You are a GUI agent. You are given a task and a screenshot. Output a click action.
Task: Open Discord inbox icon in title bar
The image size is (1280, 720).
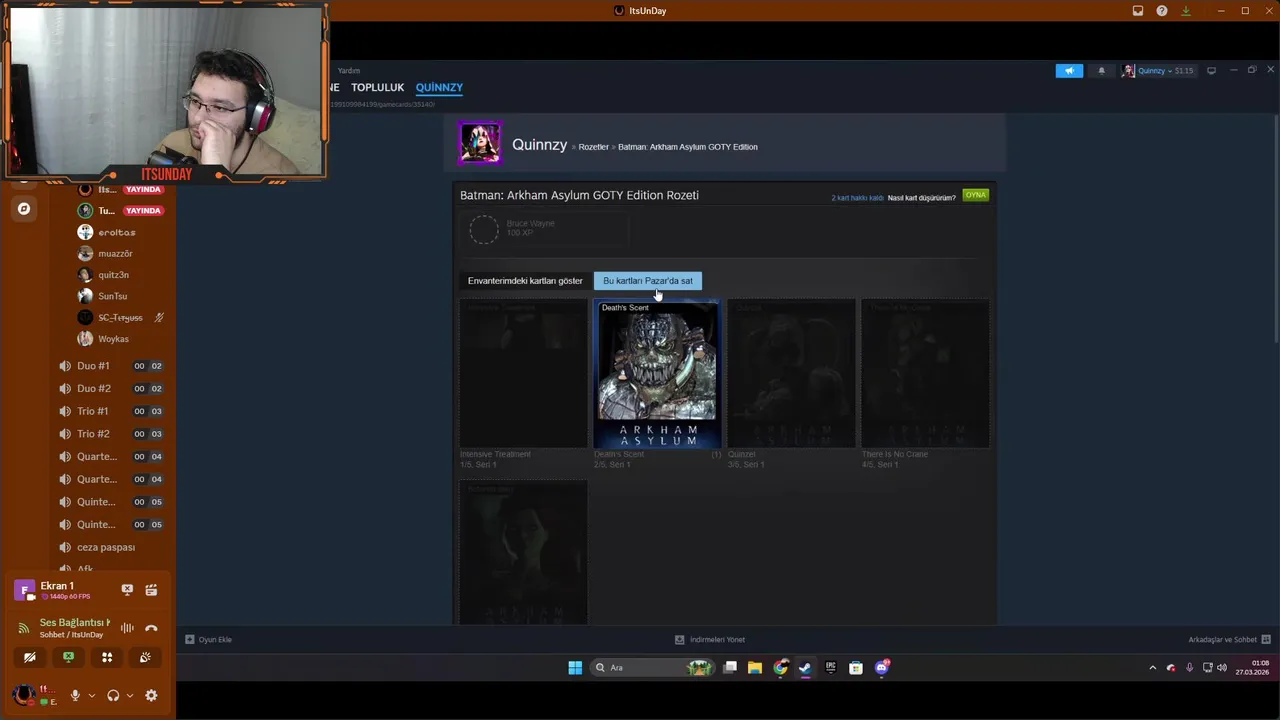pos(1138,11)
